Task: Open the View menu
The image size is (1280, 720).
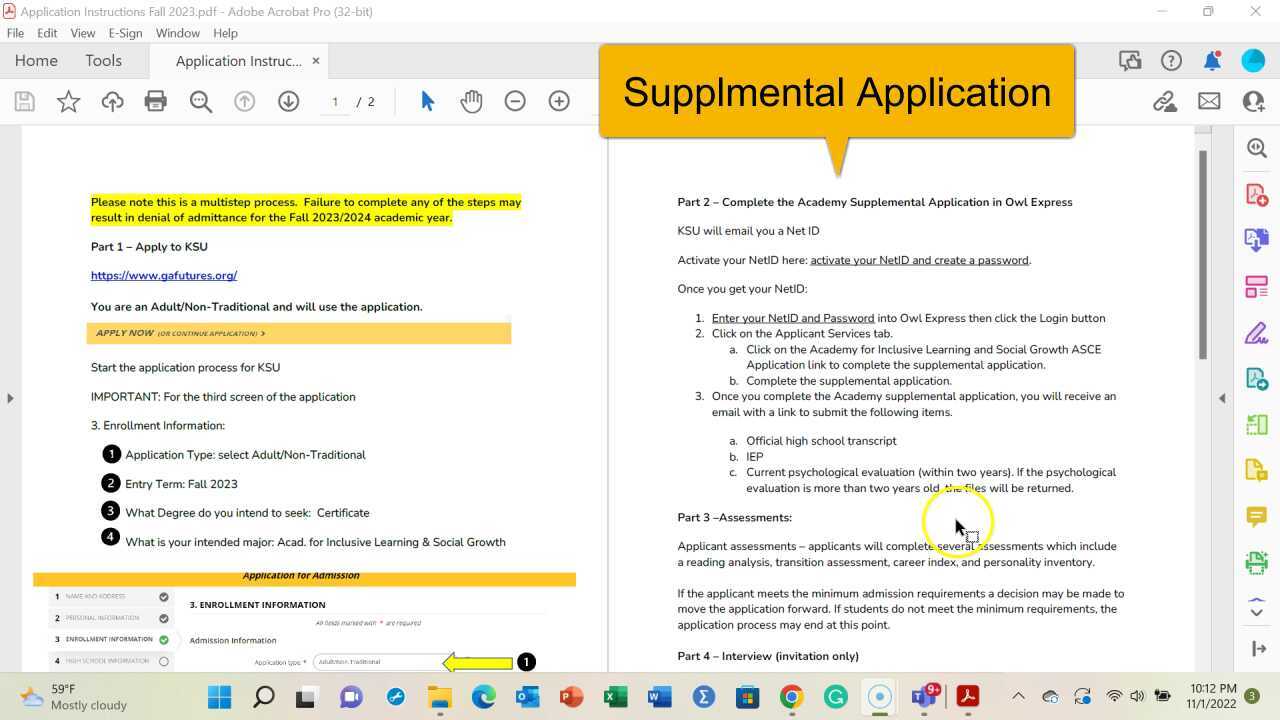Action: tap(82, 32)
